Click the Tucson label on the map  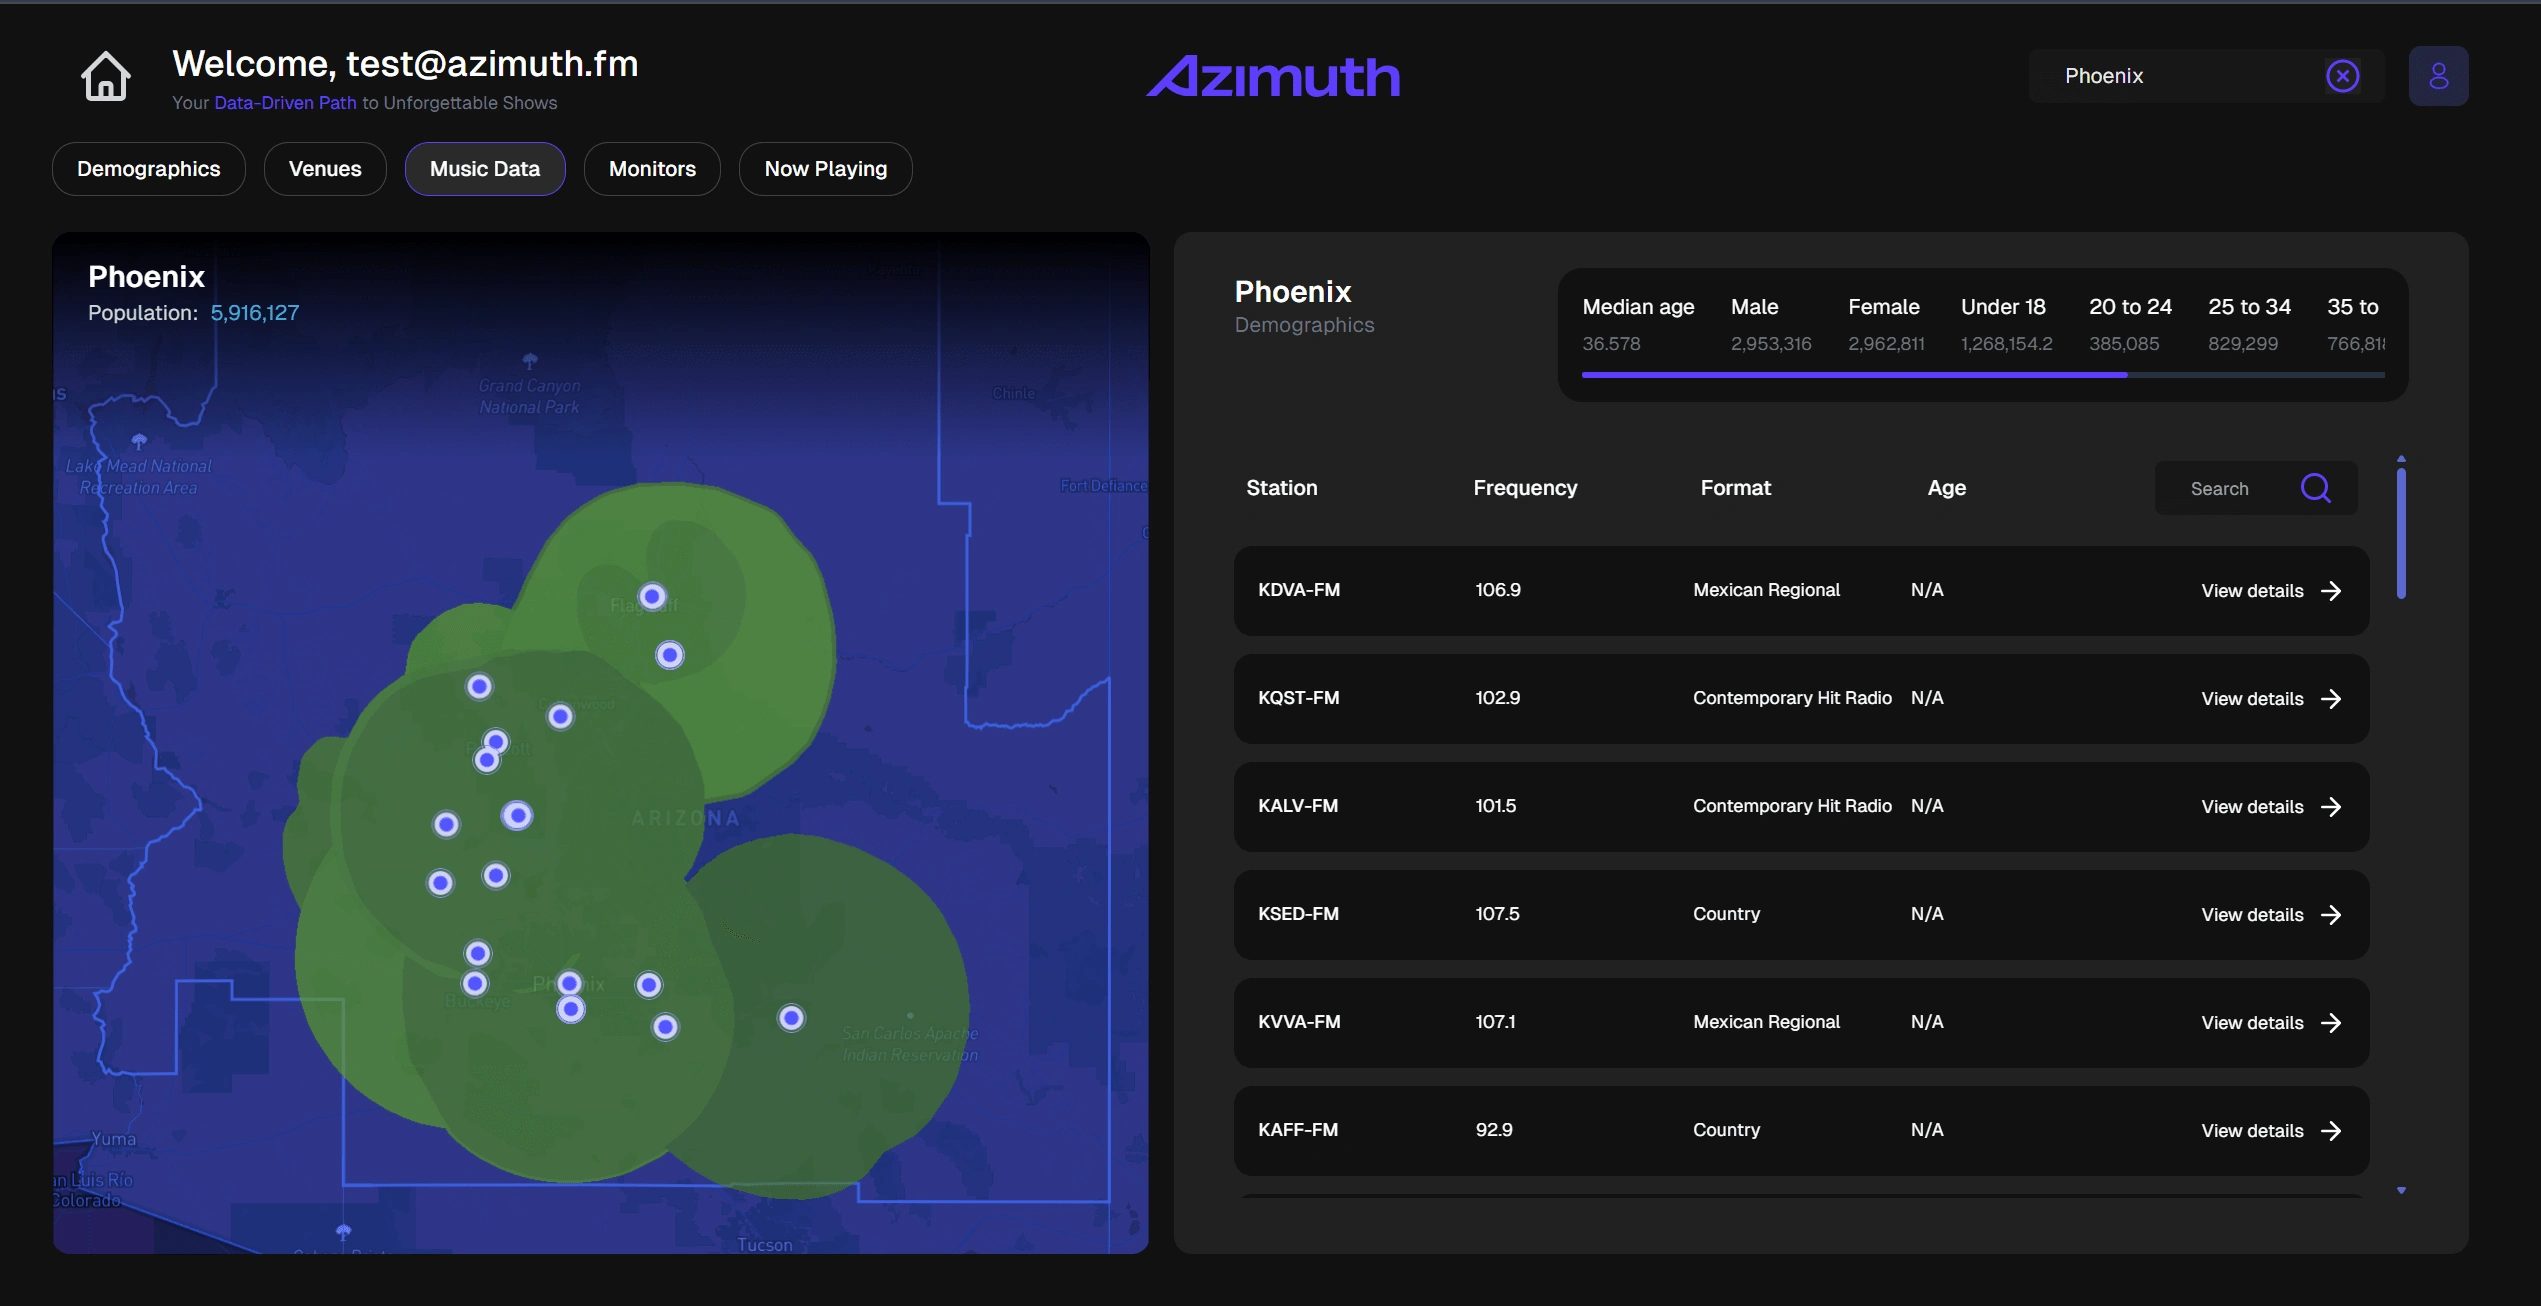pos(765,1245)
